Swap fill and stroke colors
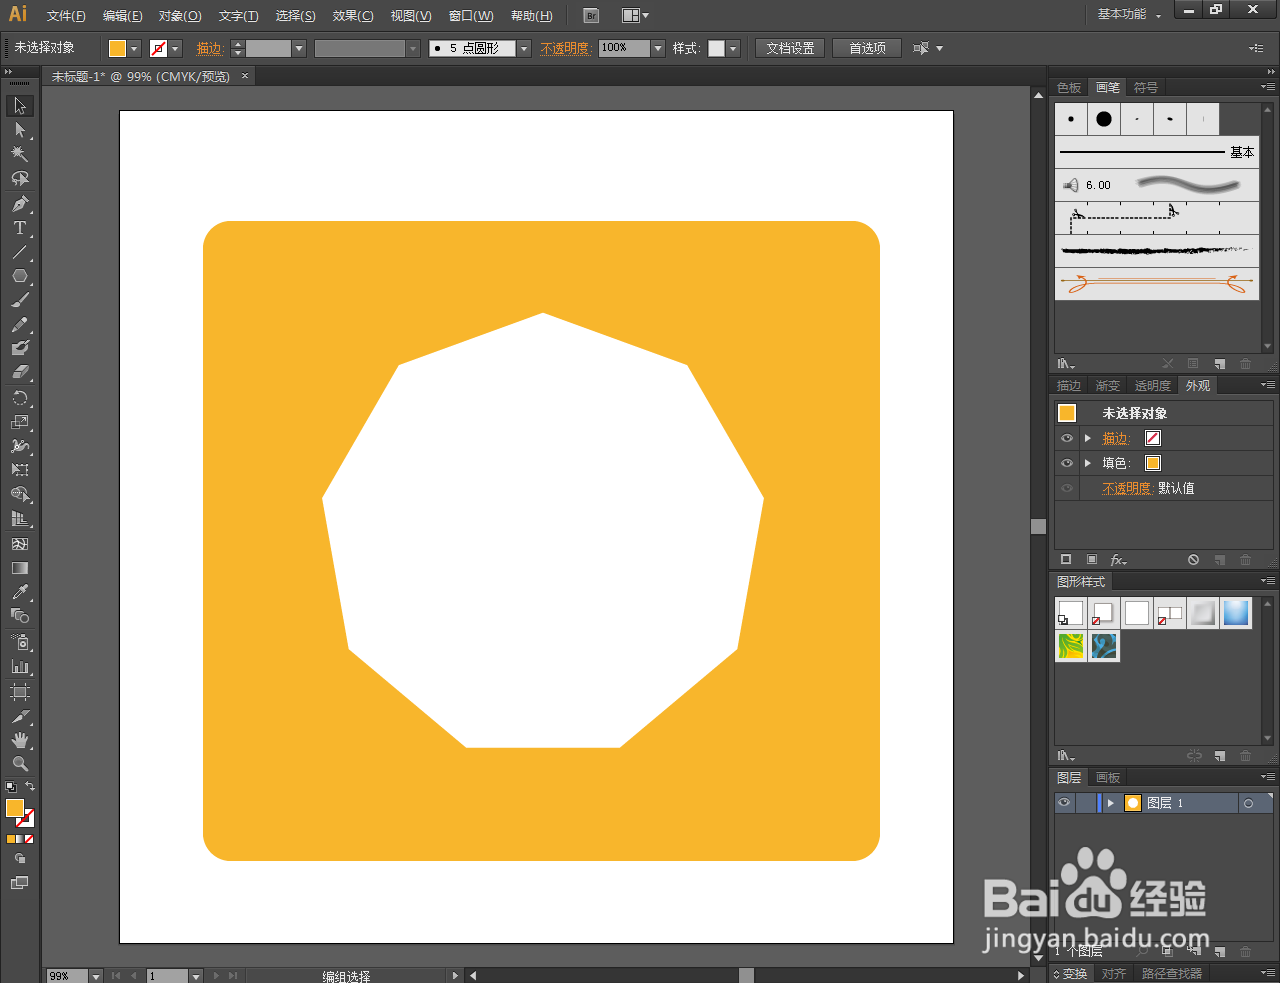Image resolution: width=1280 pixels, height=983 pixels. (30, 787)
